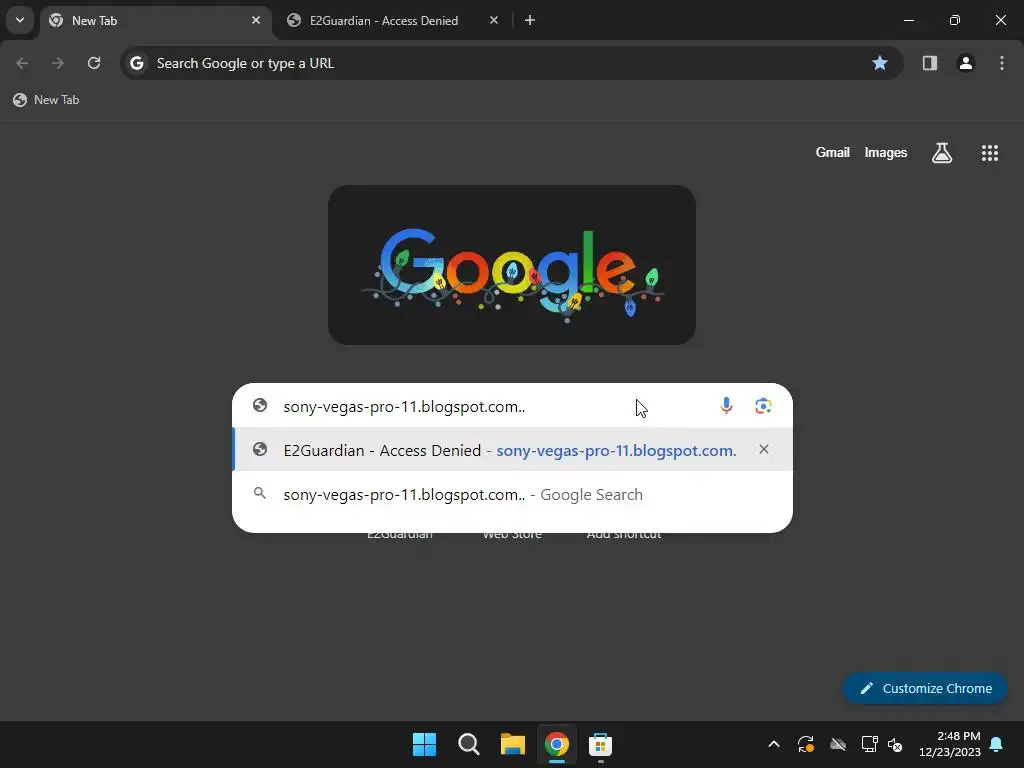This screenshot has height=768, width=1024.
Task: Remove the E2Guardian suggestion with X
Action: 763,449
